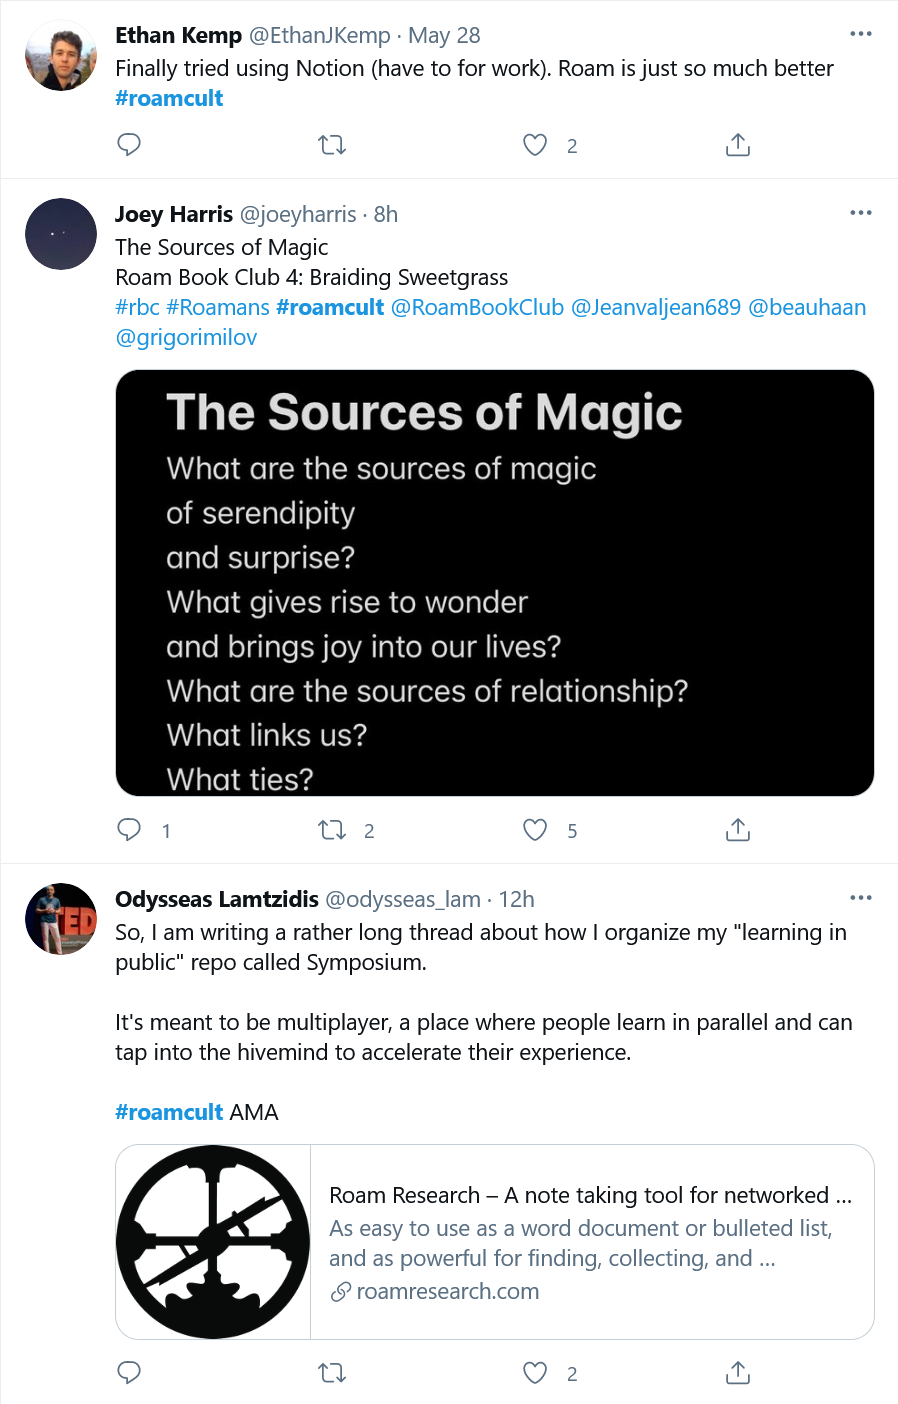Screen dimensions: 898x1404
Task: Share Odysseas Lamtzidis's tweet
Action: pos(737,1373)
